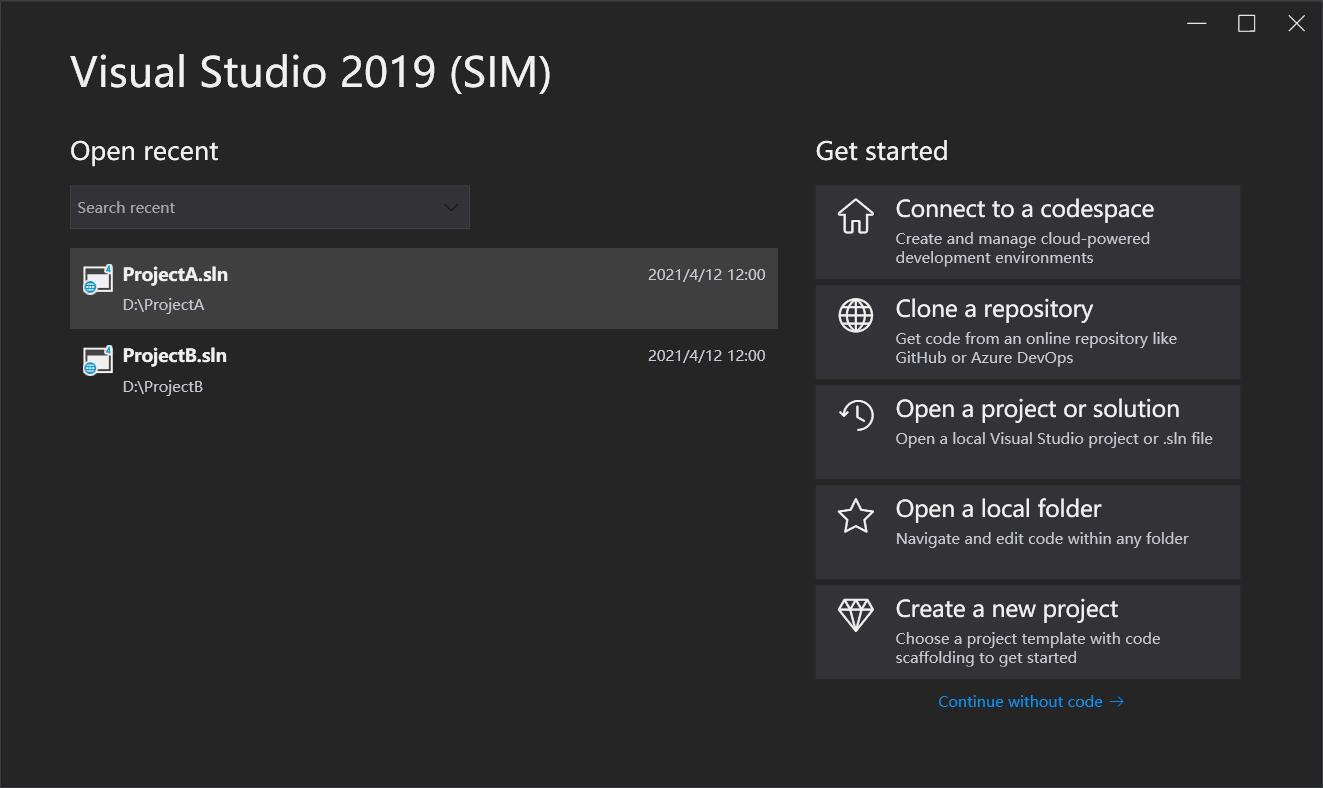Start with the Create a new project heading
This screenshot has width=1323, height=788.
click(1006, 609)
